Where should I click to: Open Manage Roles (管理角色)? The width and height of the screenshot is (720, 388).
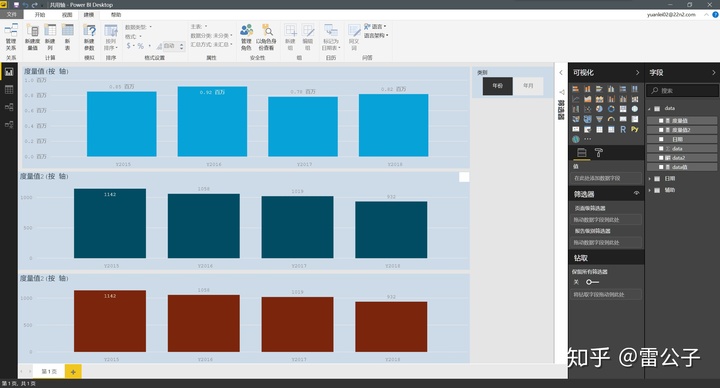pyautogui.click(x=246, y=37)
